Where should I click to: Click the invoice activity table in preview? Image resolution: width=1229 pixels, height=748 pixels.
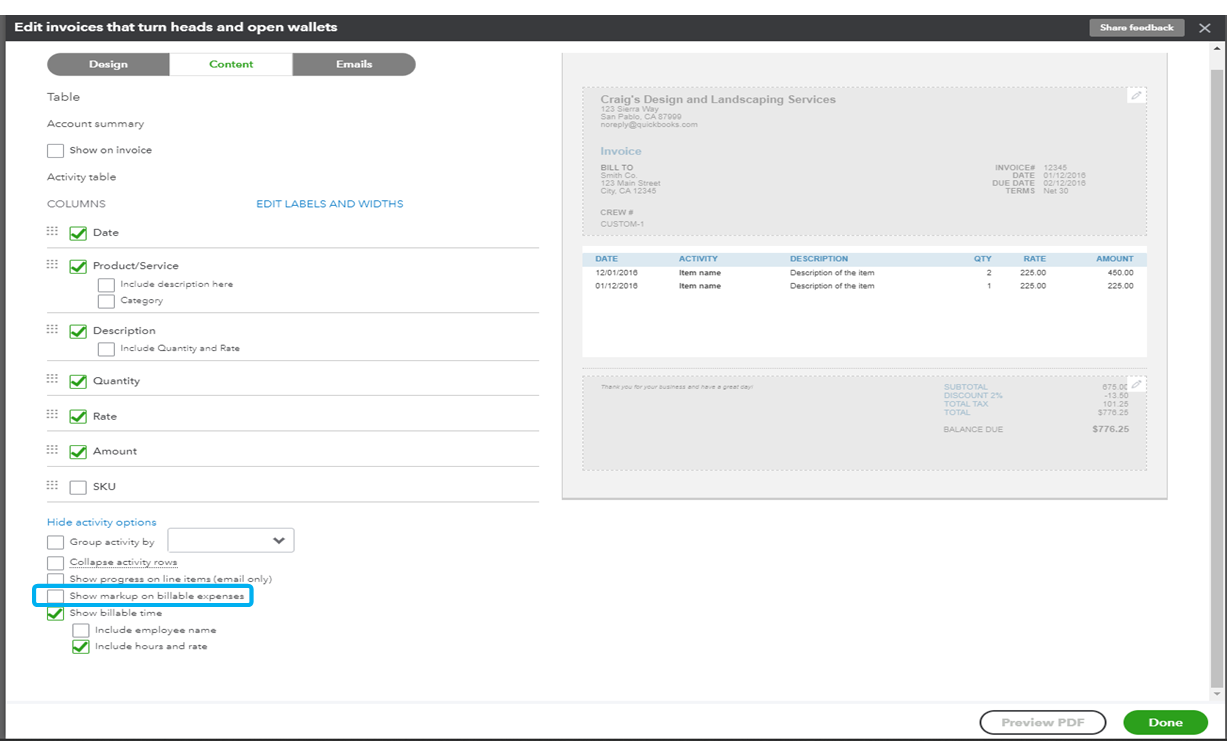[x=865, y=301]
